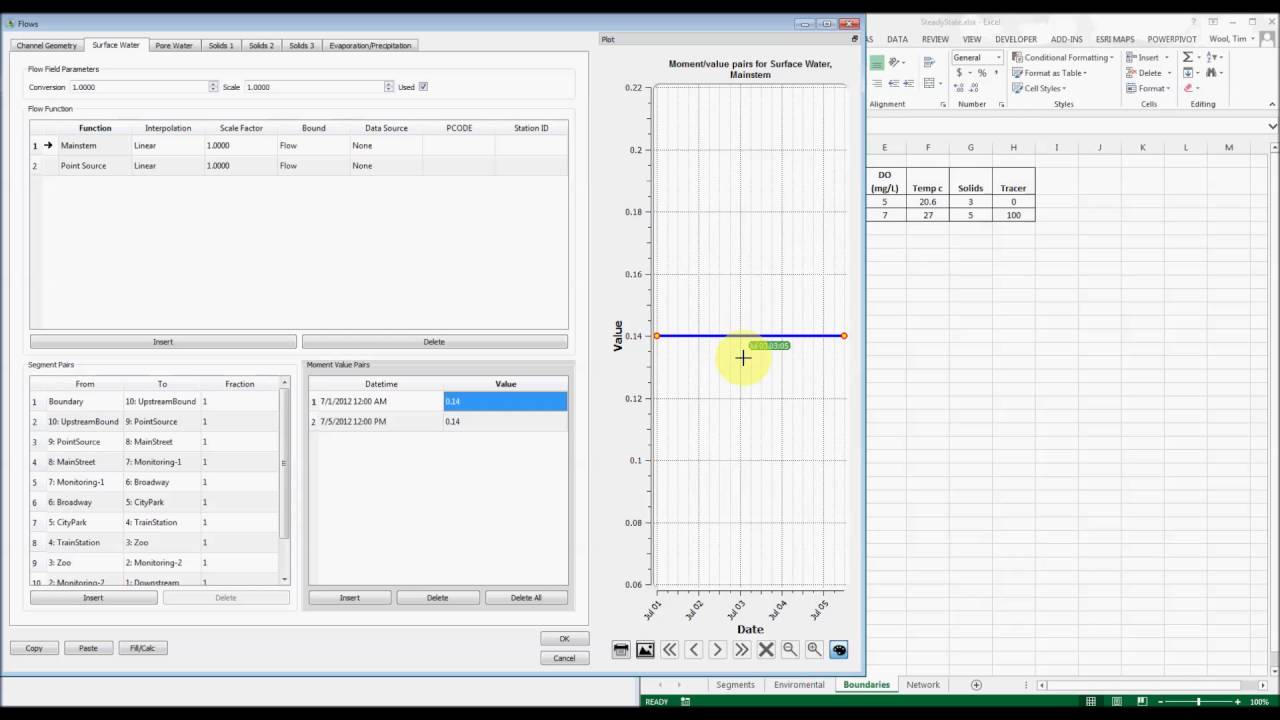
Task: Open the plot color palette icon
Action: [839, 650]
